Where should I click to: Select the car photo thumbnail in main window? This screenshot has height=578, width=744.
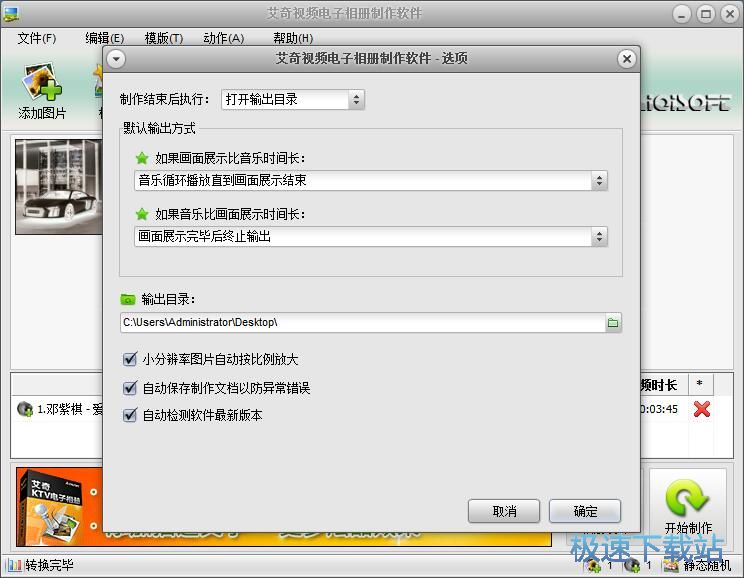click(x=58, y=186)
